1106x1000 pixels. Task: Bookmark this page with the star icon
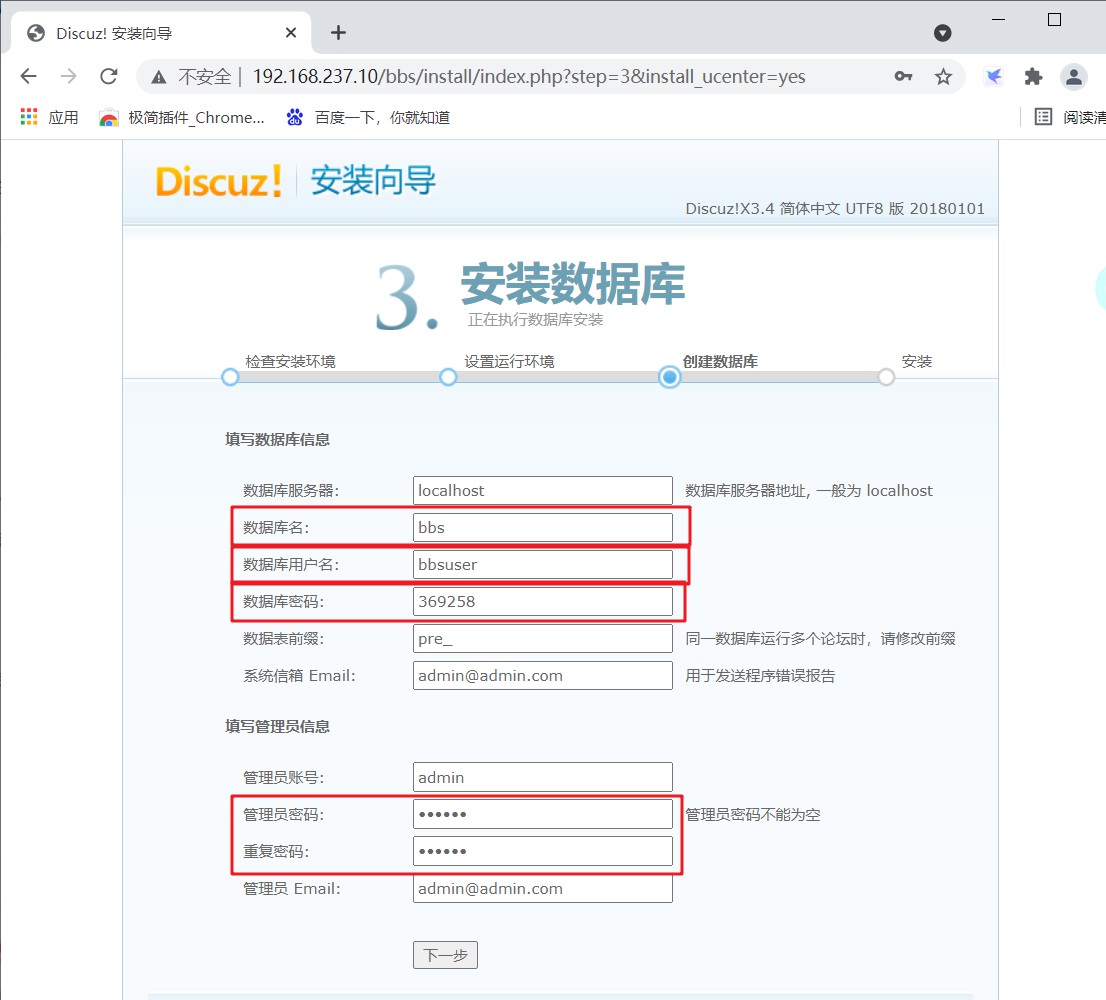[943, 76]
